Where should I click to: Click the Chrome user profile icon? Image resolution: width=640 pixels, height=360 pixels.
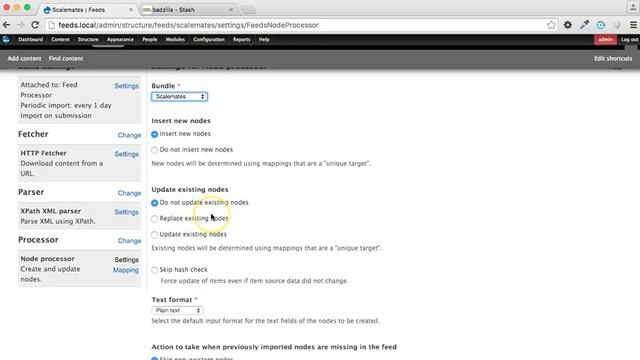click(x=633, y=7)
